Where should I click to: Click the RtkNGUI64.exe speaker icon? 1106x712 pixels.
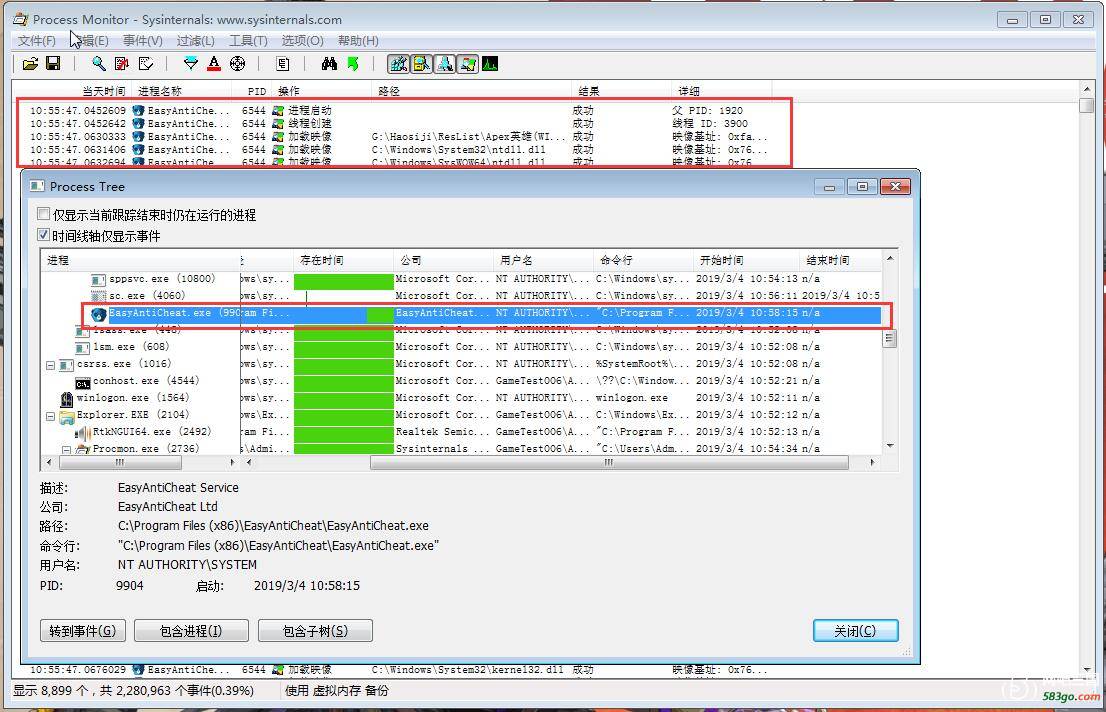pyautogui.click(x=83, y=432)
